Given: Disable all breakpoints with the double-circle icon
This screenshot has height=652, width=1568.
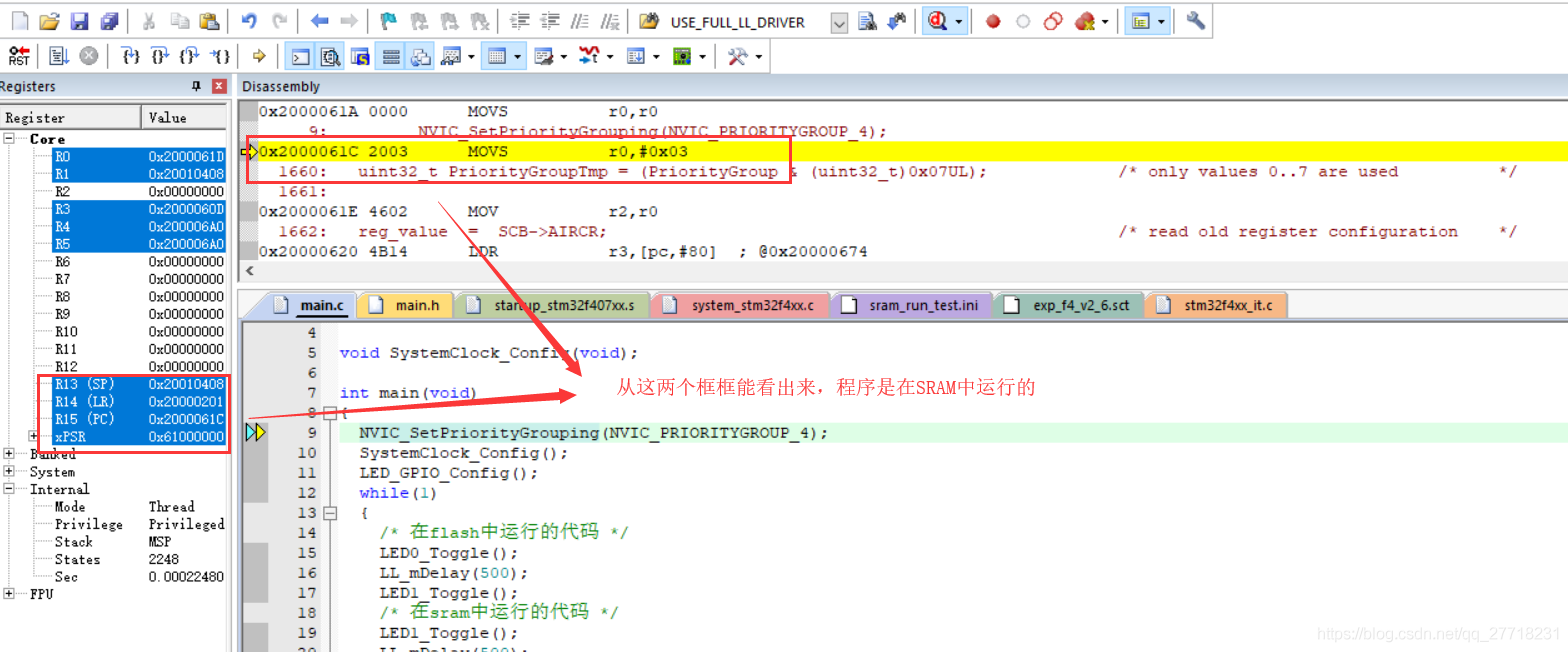Looking at the screenshot, I should coord(1053,21).
